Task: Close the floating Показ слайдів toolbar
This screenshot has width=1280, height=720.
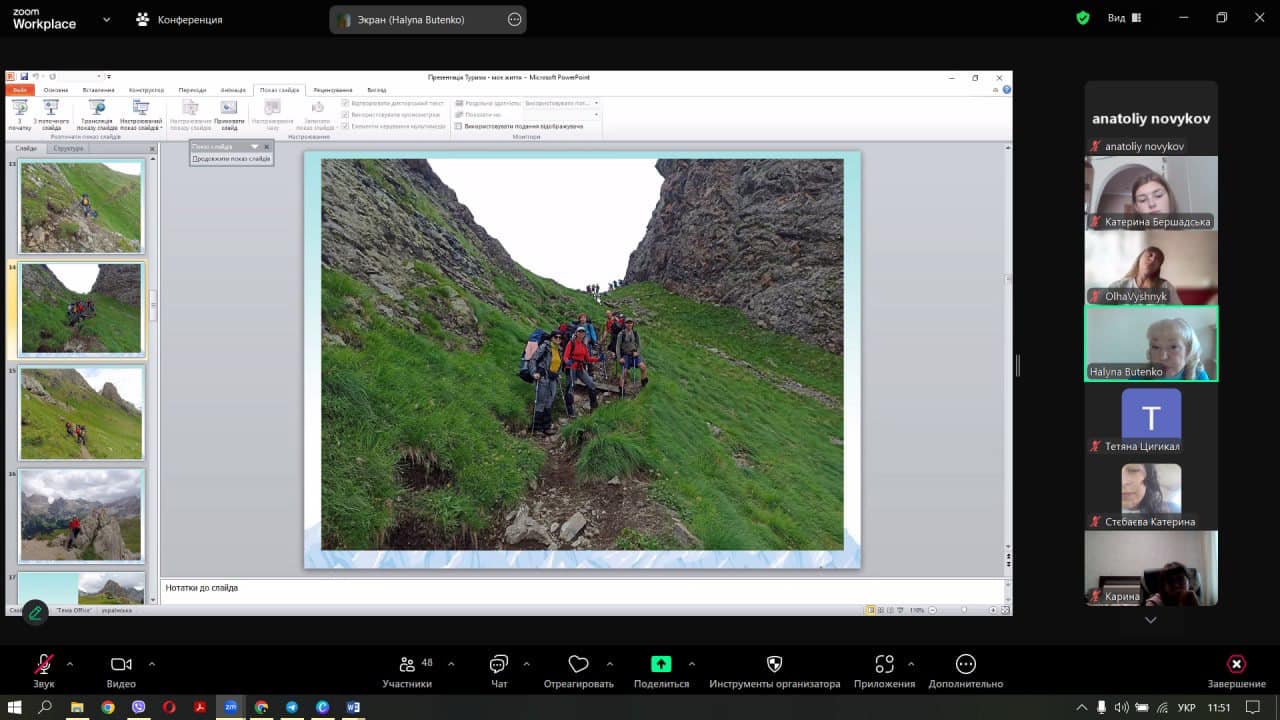Action: tap(267, 147)
